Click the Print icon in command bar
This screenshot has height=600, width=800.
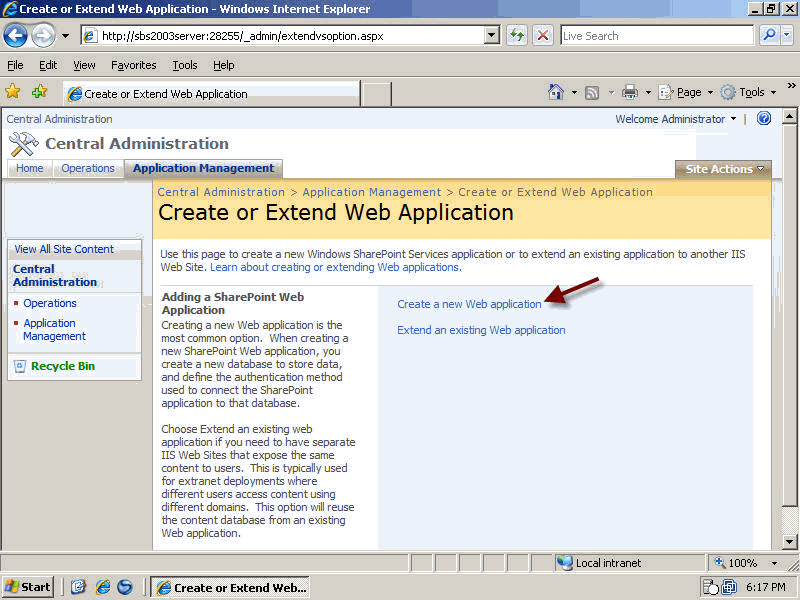pyautogui.click(x=630, y=92)
